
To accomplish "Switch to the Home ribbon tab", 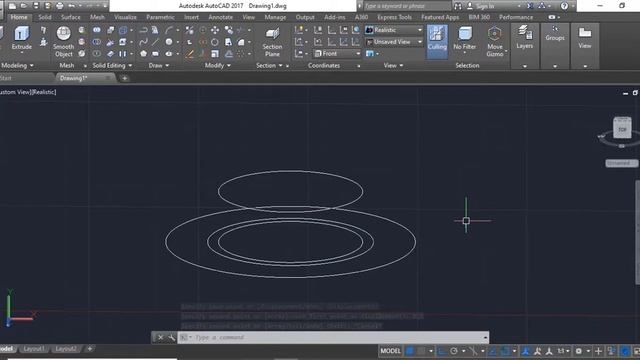I will pos(19,17).
